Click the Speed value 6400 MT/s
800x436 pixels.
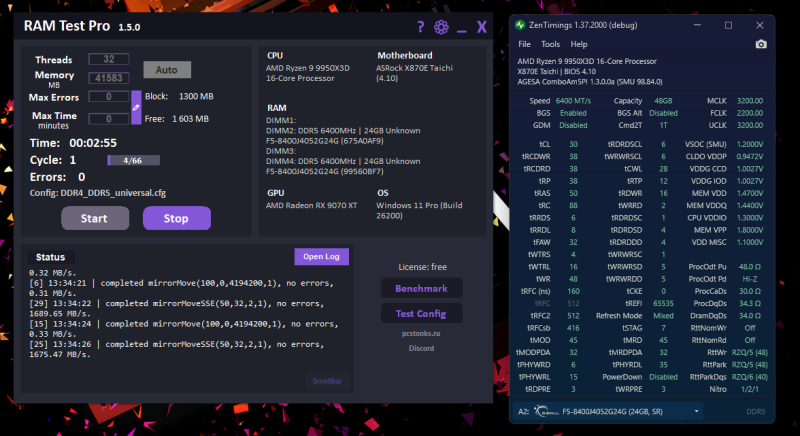click(573, 101)
